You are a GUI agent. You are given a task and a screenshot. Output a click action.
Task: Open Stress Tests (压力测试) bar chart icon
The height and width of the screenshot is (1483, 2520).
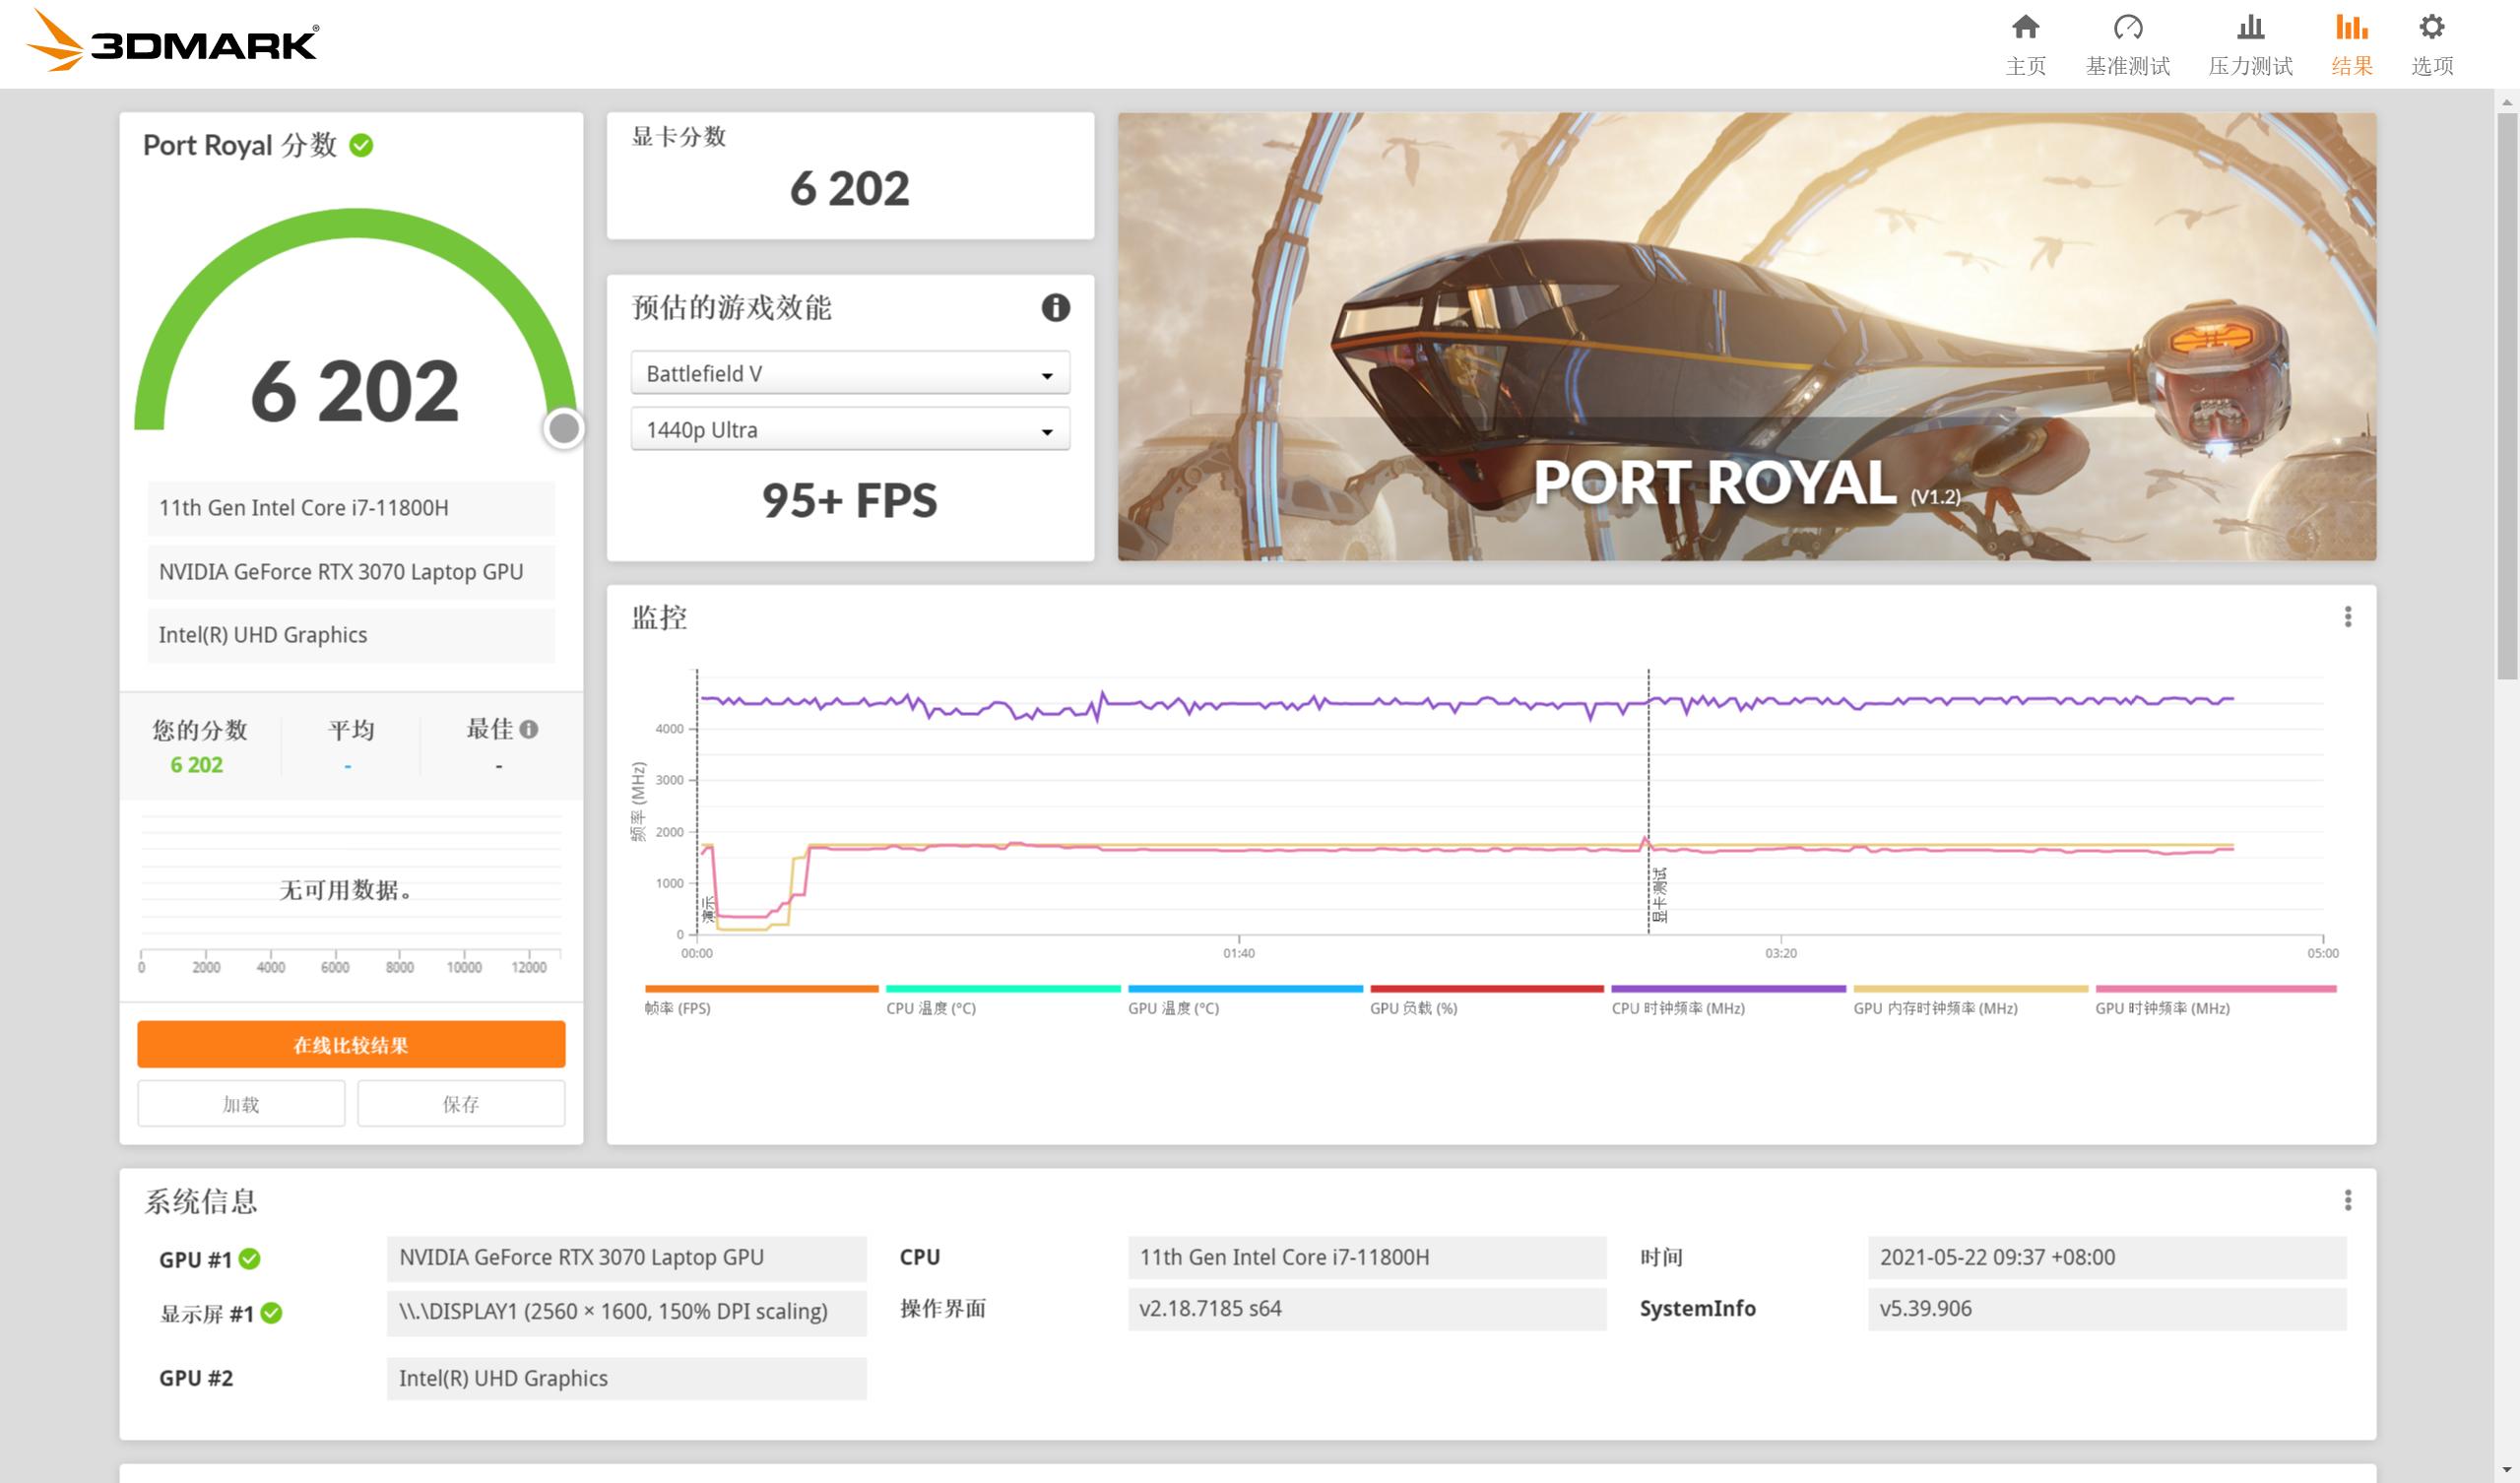[x=2250, y=28]
